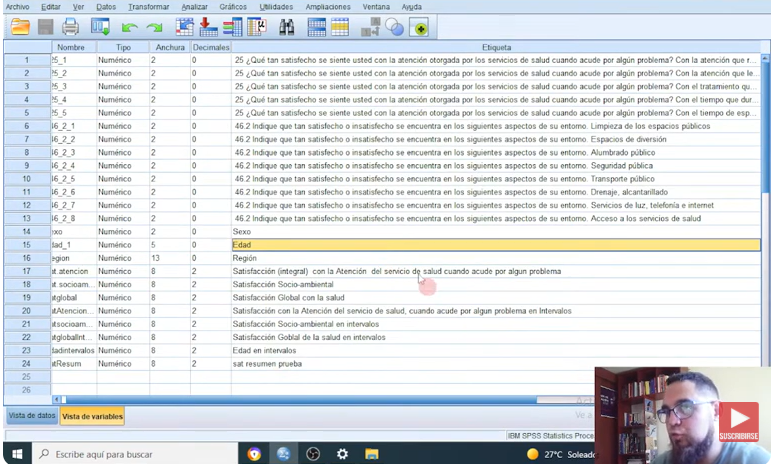
Task: Click the 'Edad en intervalos' label cell
Action: (496, 350)
